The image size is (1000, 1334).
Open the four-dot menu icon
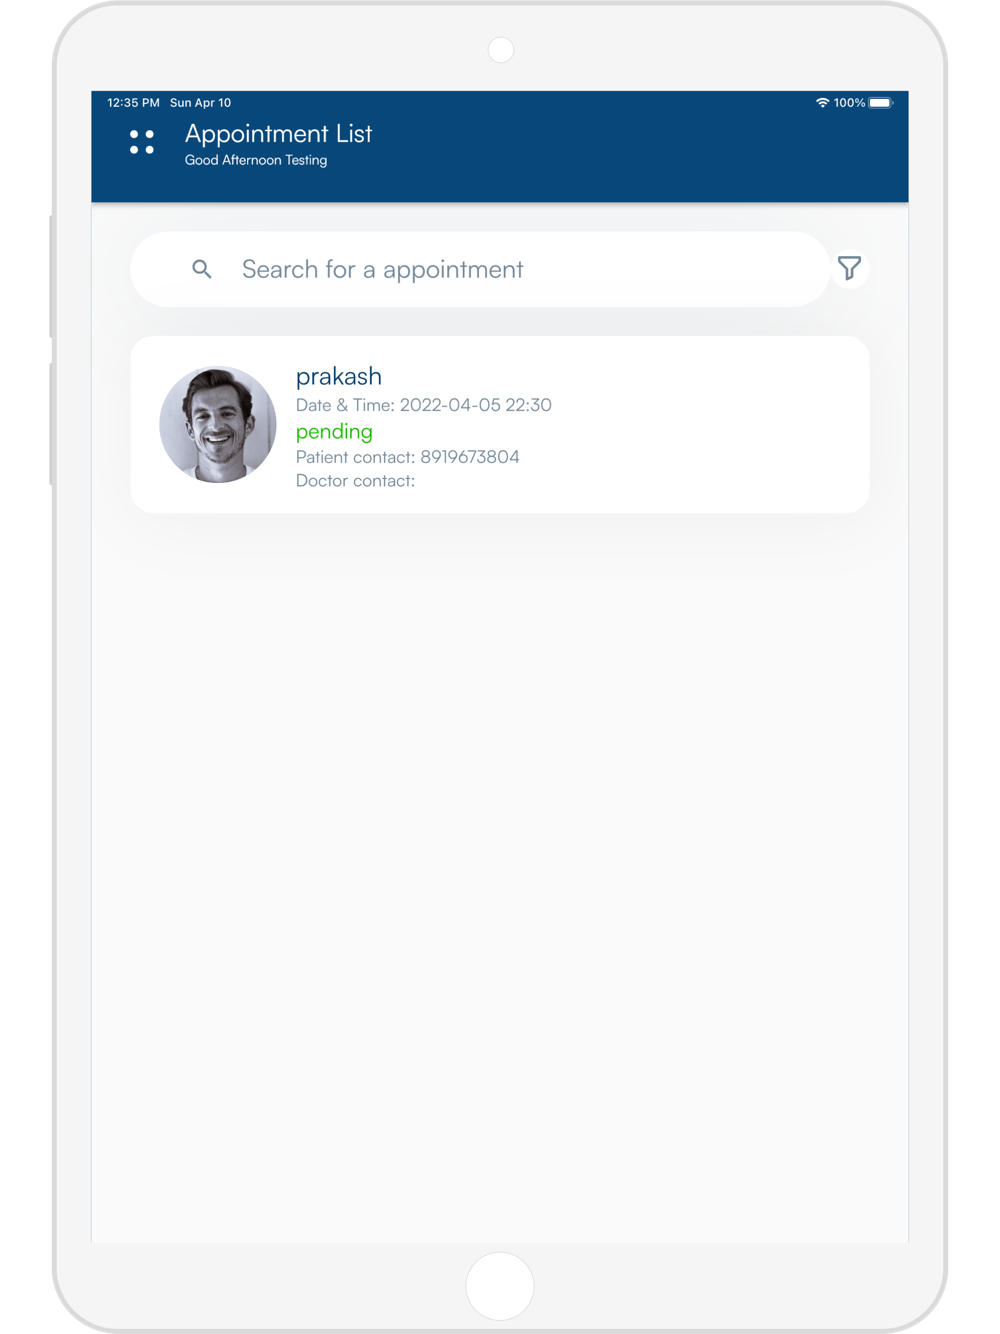click(x=142, y=142)
